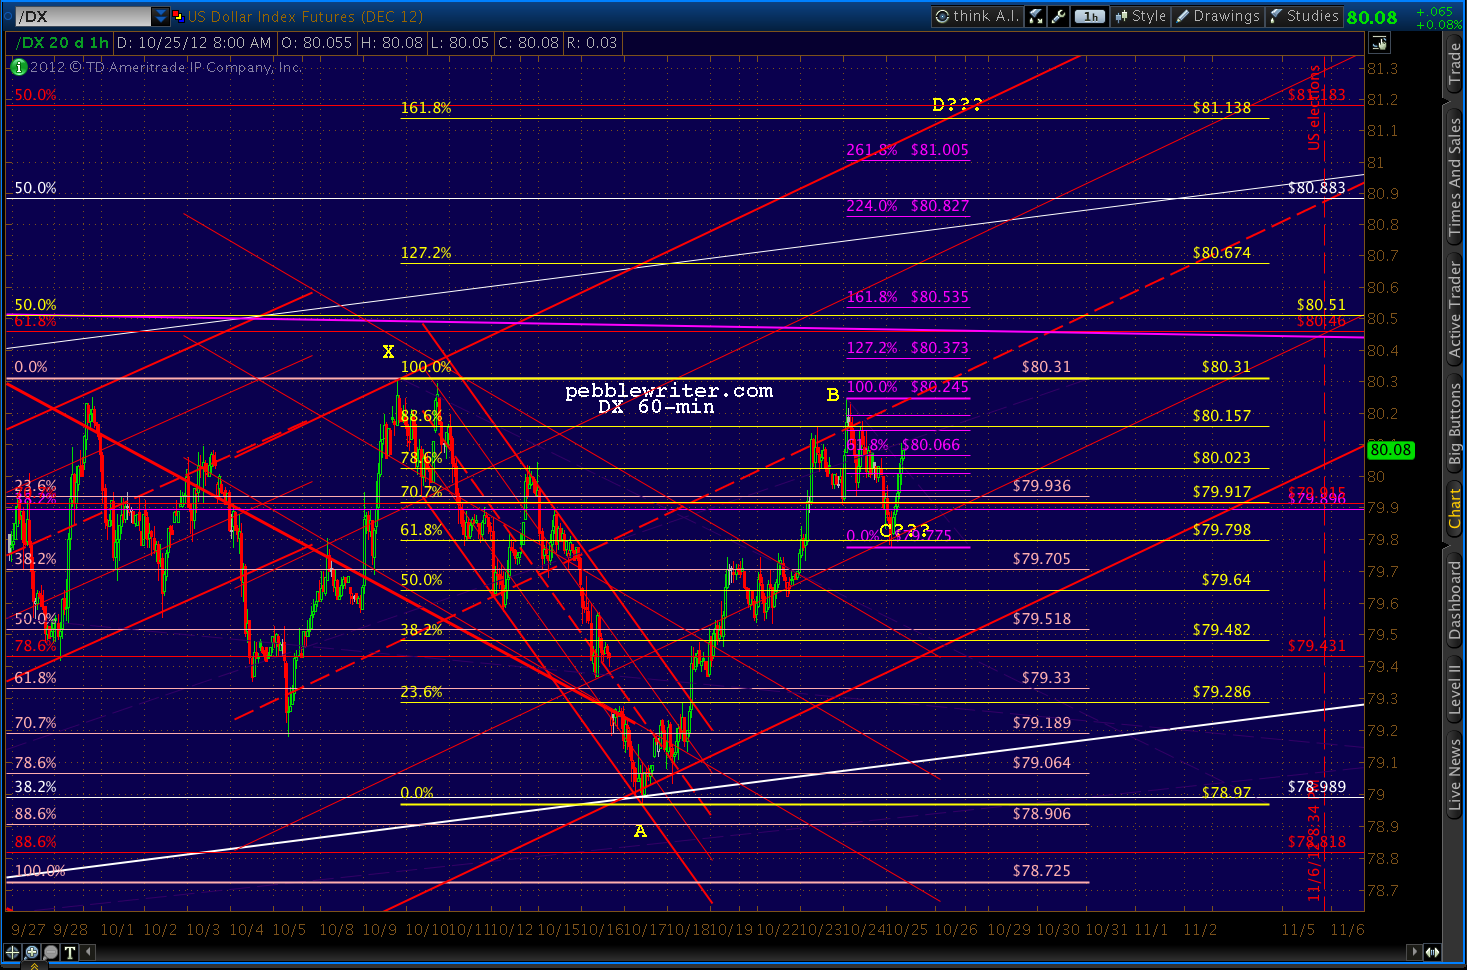Open the Style menu
Screen dimensions: 1467x970
point(1141,16)
